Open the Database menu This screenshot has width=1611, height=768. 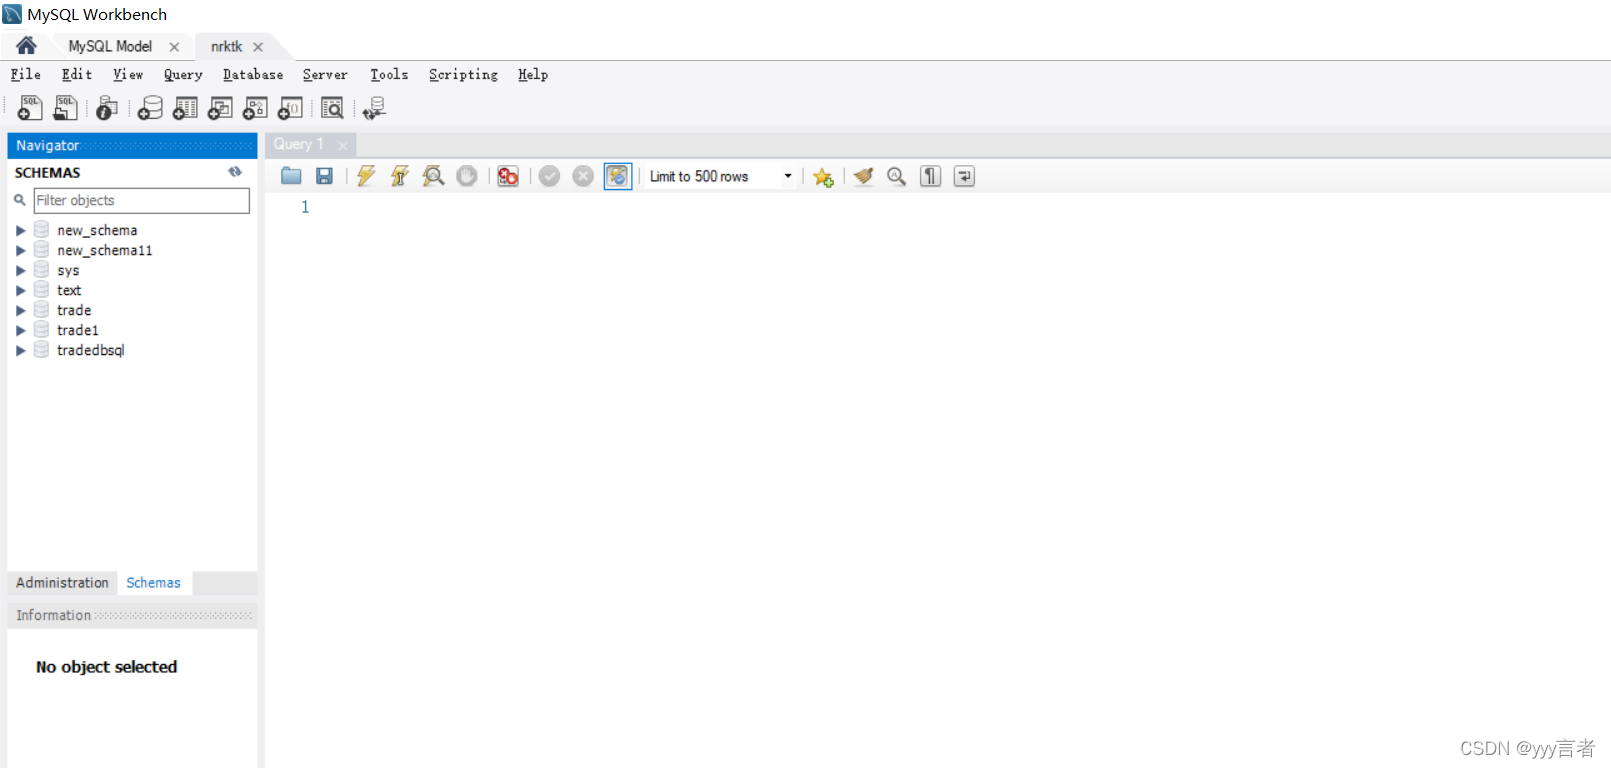pos(253,74)
